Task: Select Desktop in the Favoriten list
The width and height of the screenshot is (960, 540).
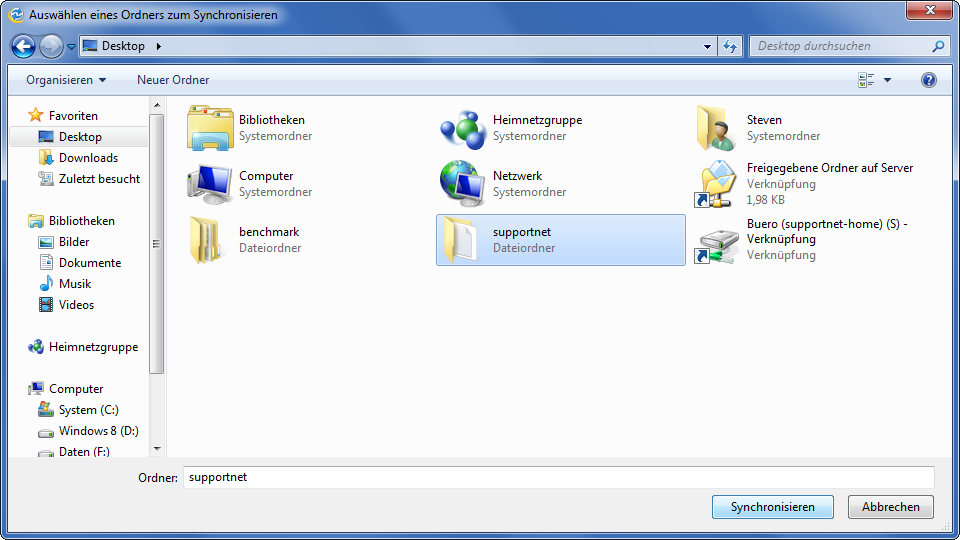Action: [80, 137]
